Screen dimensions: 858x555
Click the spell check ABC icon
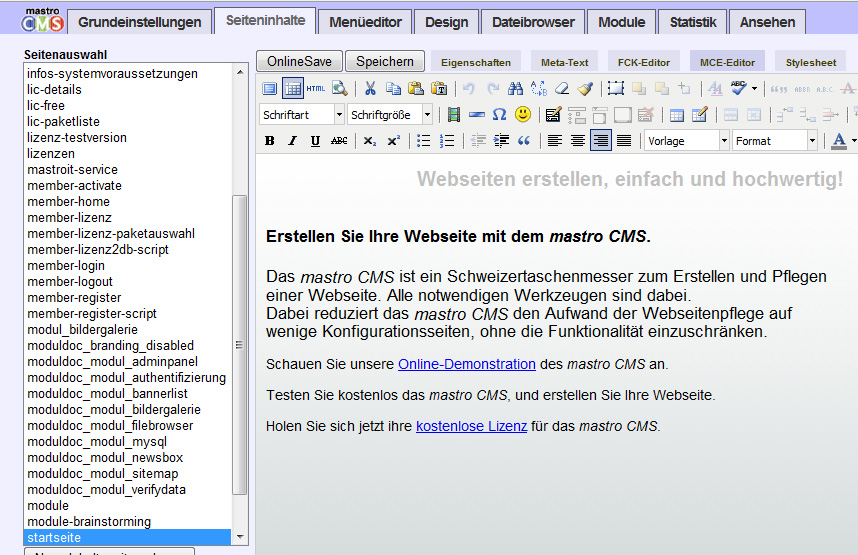(x=738, y=88)
